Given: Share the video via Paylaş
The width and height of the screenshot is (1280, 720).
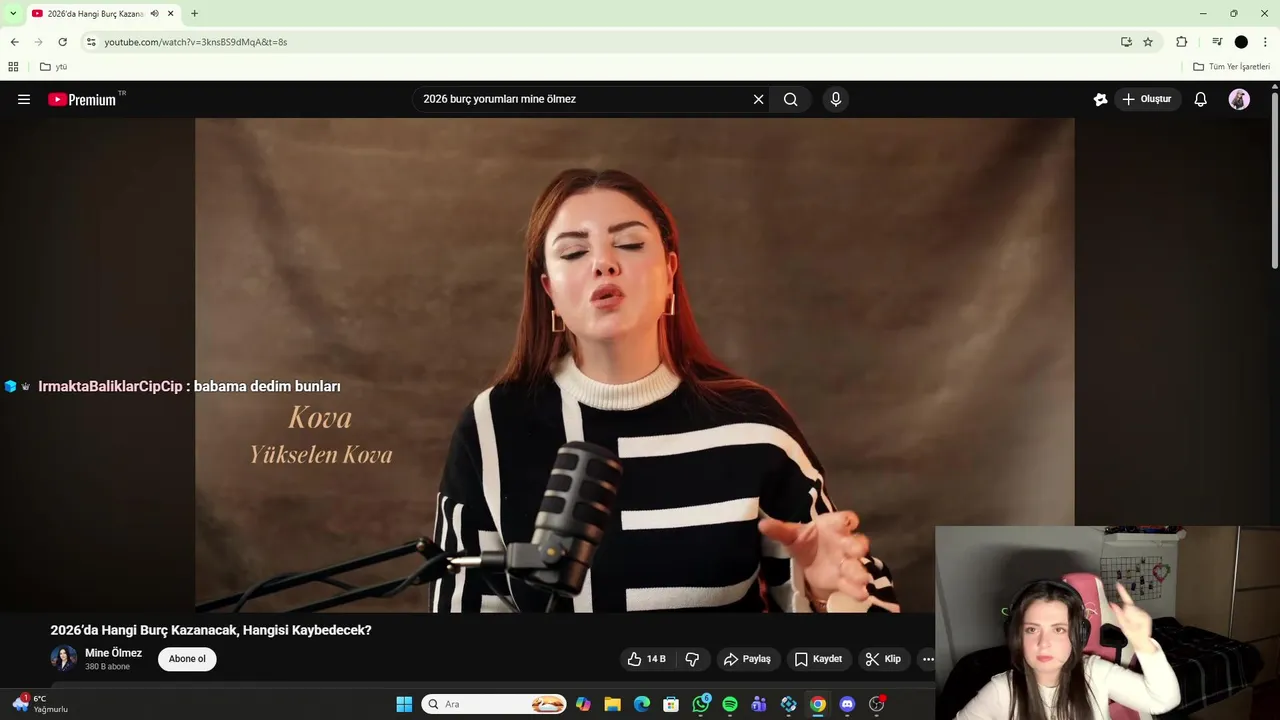Looking at the screenshot, I should [748, 659].
